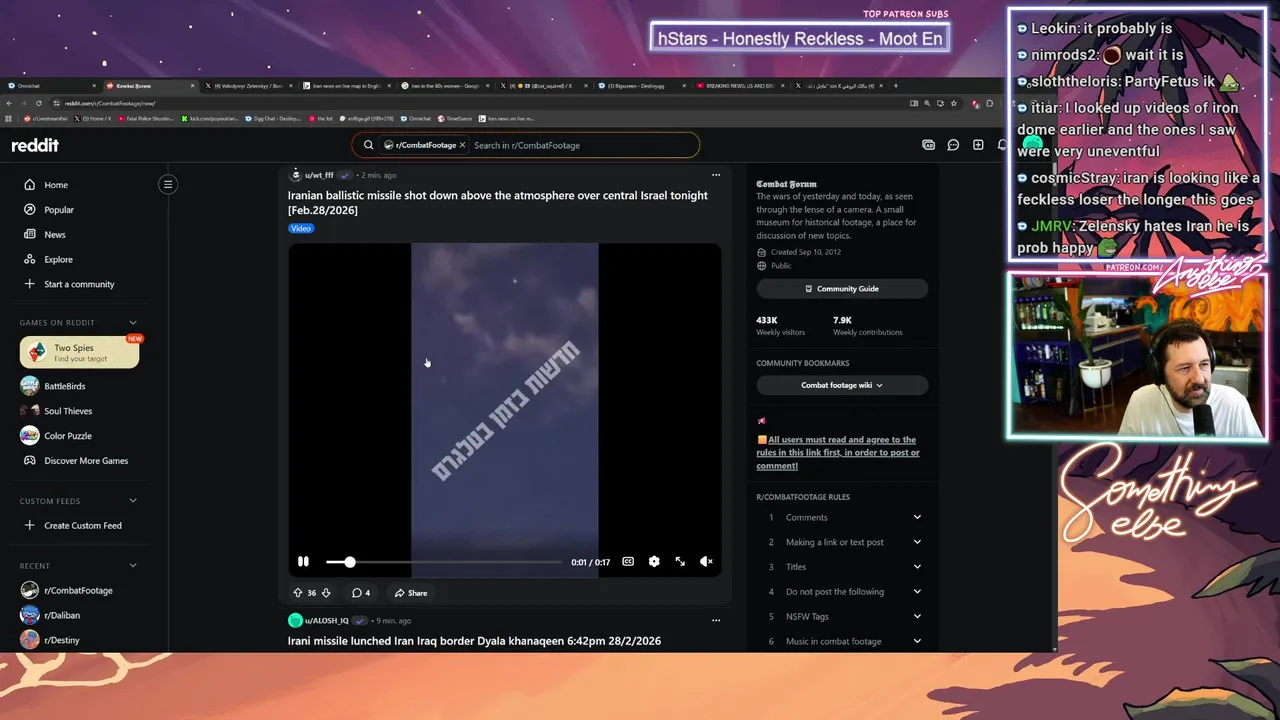Open the u/ALOSH_IQ user profile
This screenshot has height=720, width=1280.
[x=326, y=621]
